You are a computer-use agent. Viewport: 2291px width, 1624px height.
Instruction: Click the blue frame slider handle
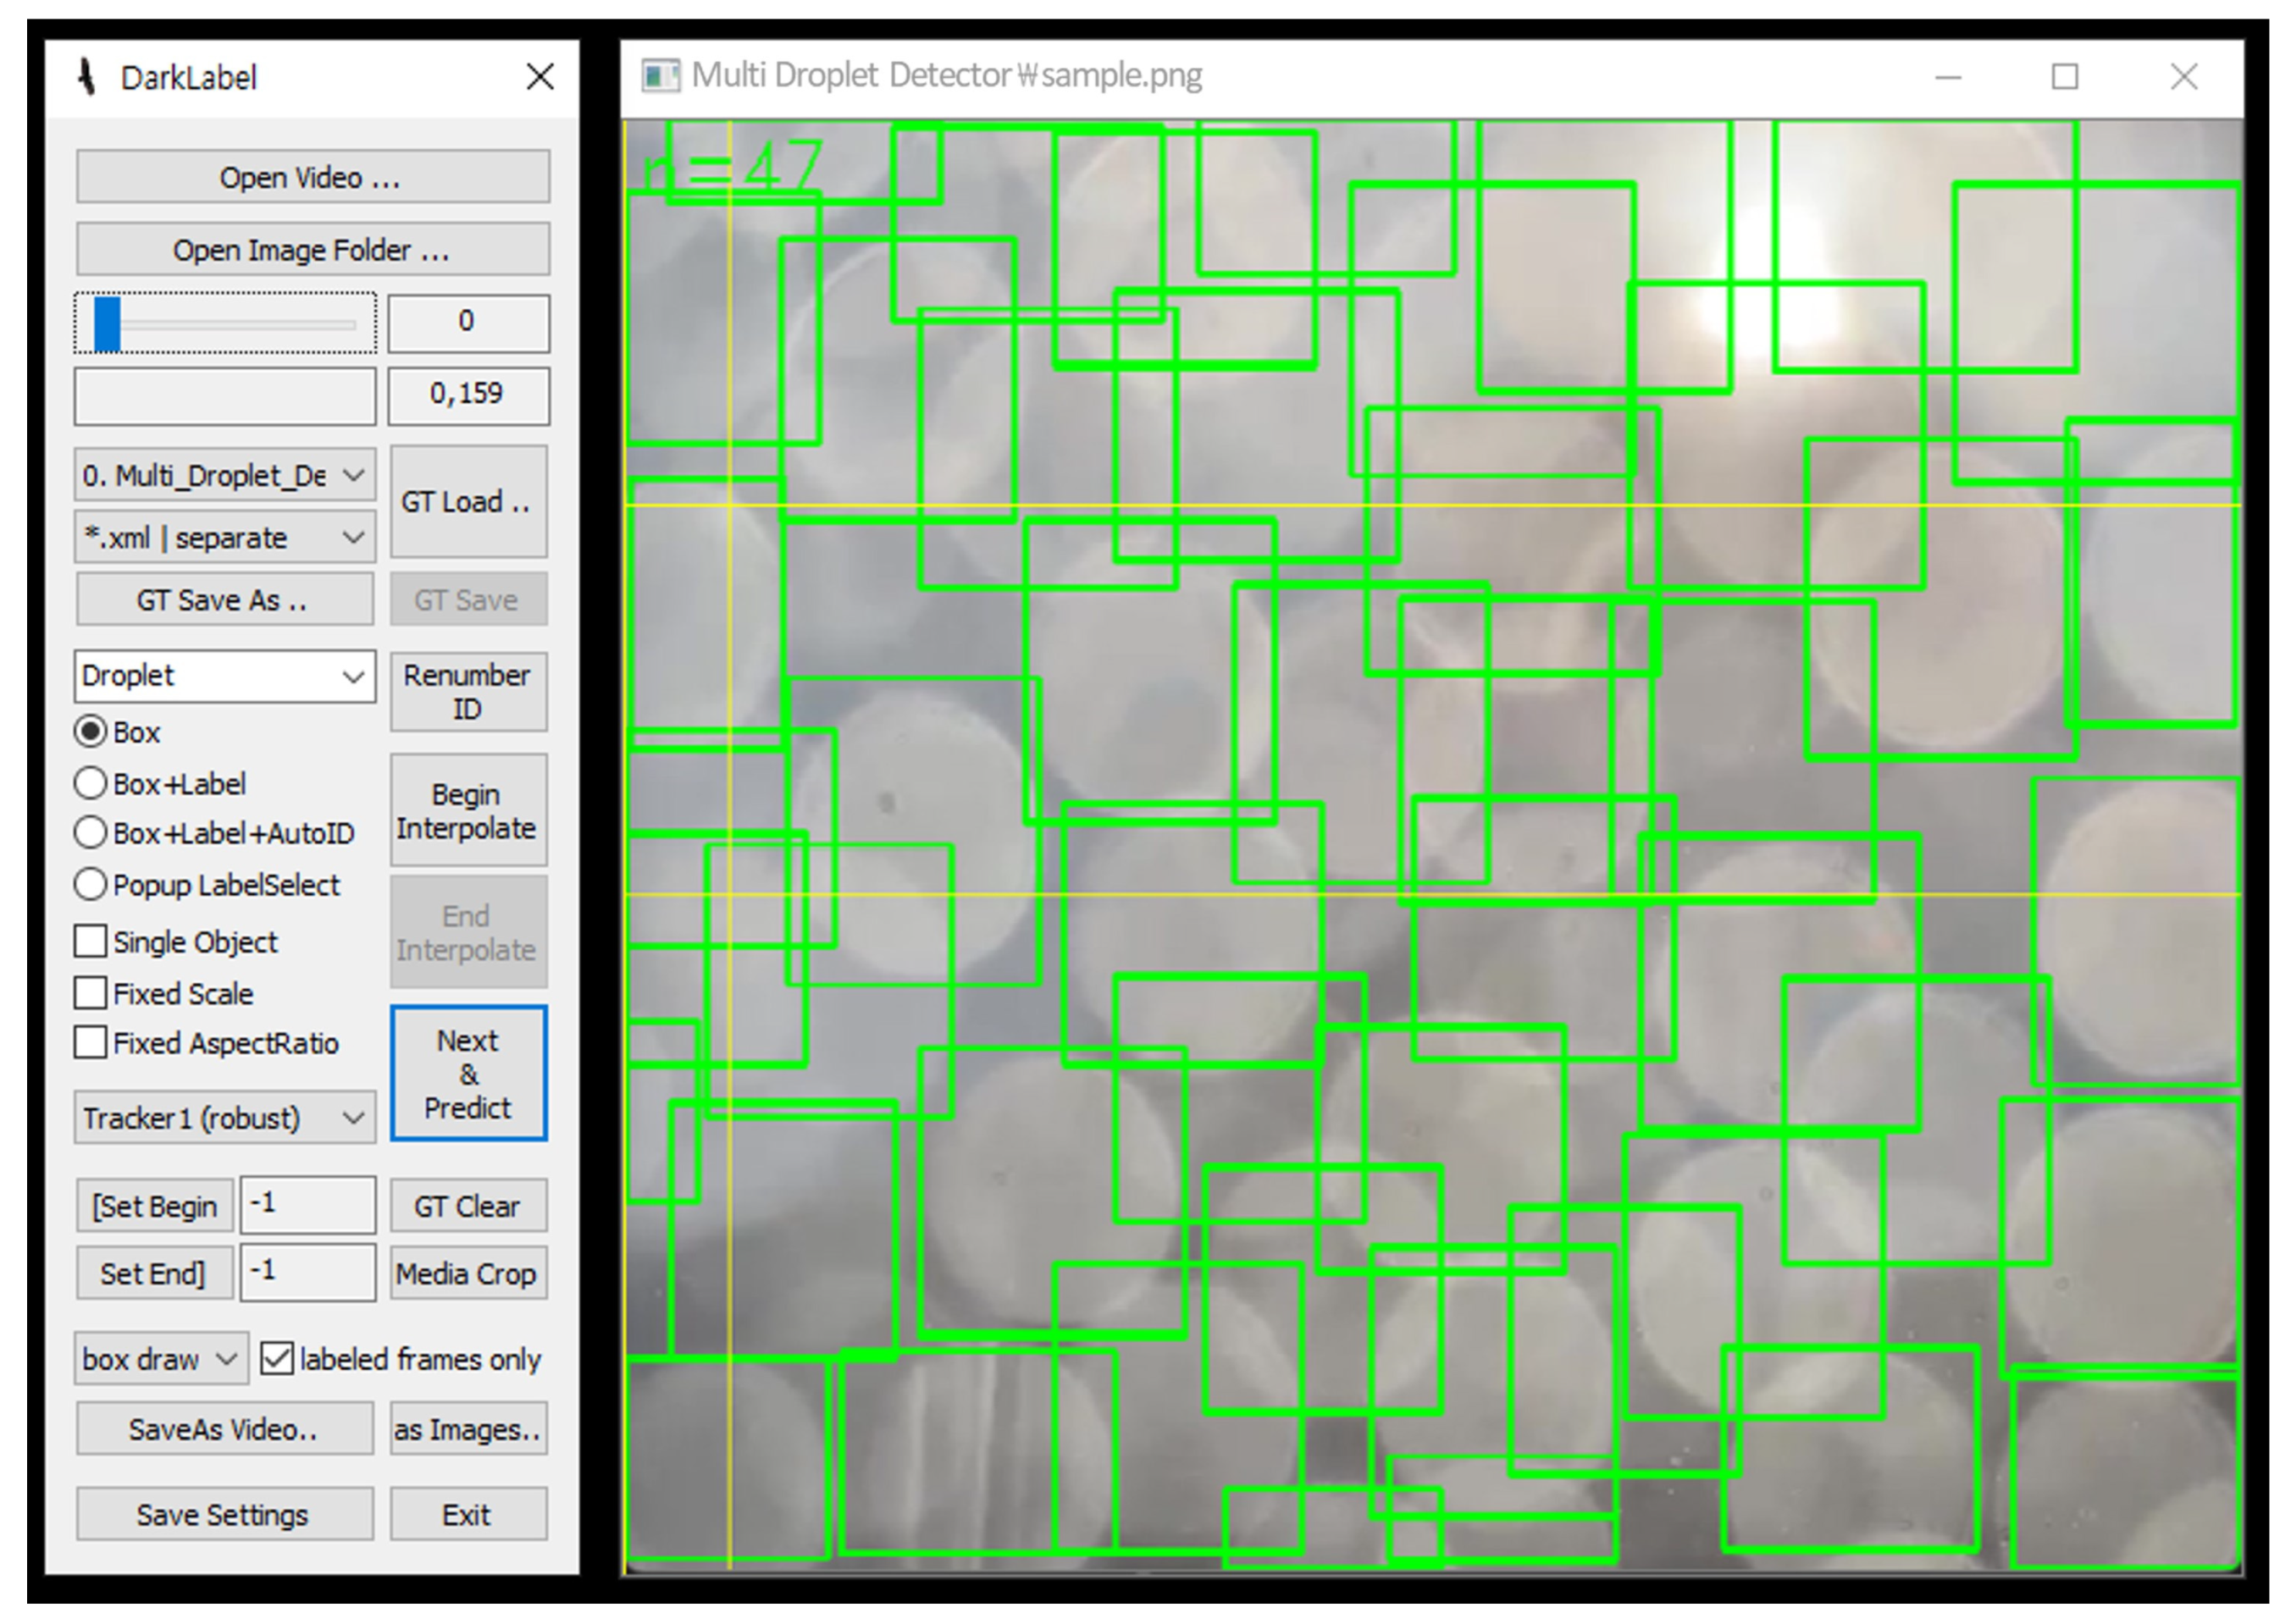coord(107,323)
